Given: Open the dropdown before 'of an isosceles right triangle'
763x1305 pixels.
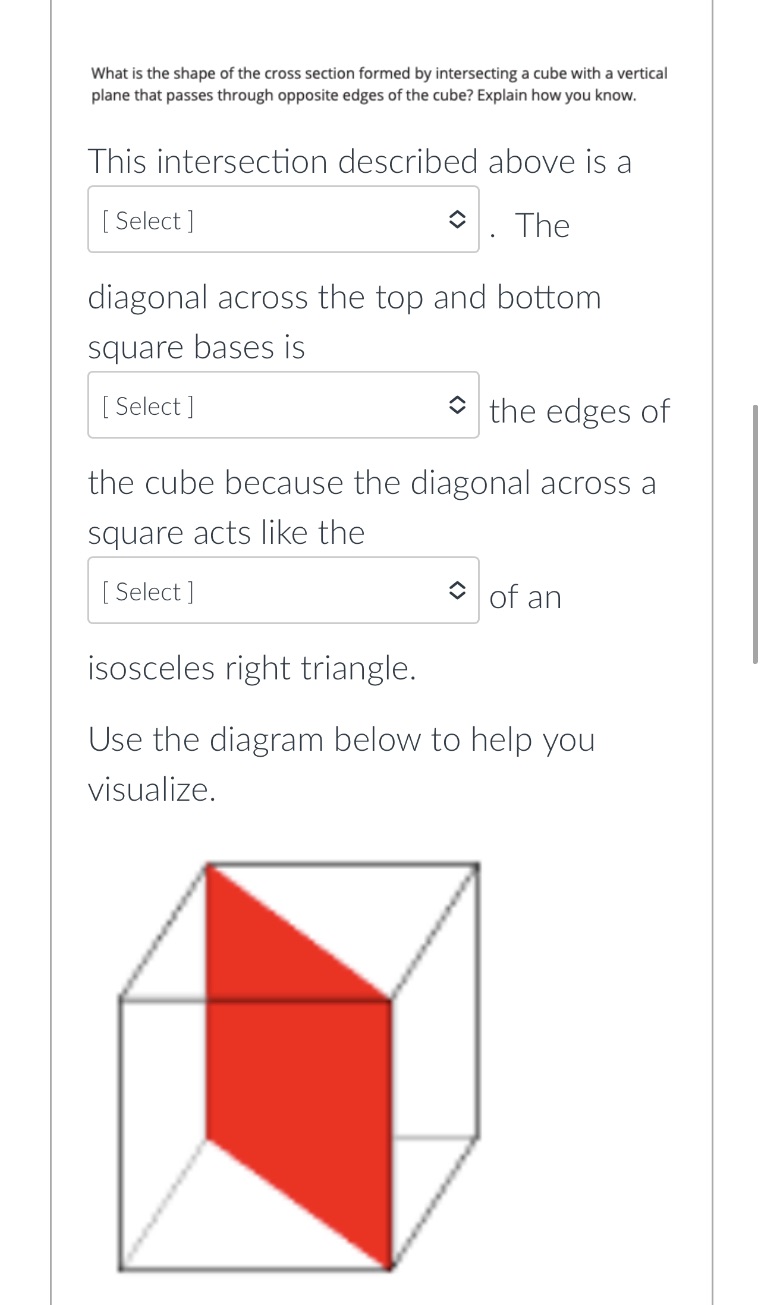Looking at the screenshot, I should click(283, 590).
